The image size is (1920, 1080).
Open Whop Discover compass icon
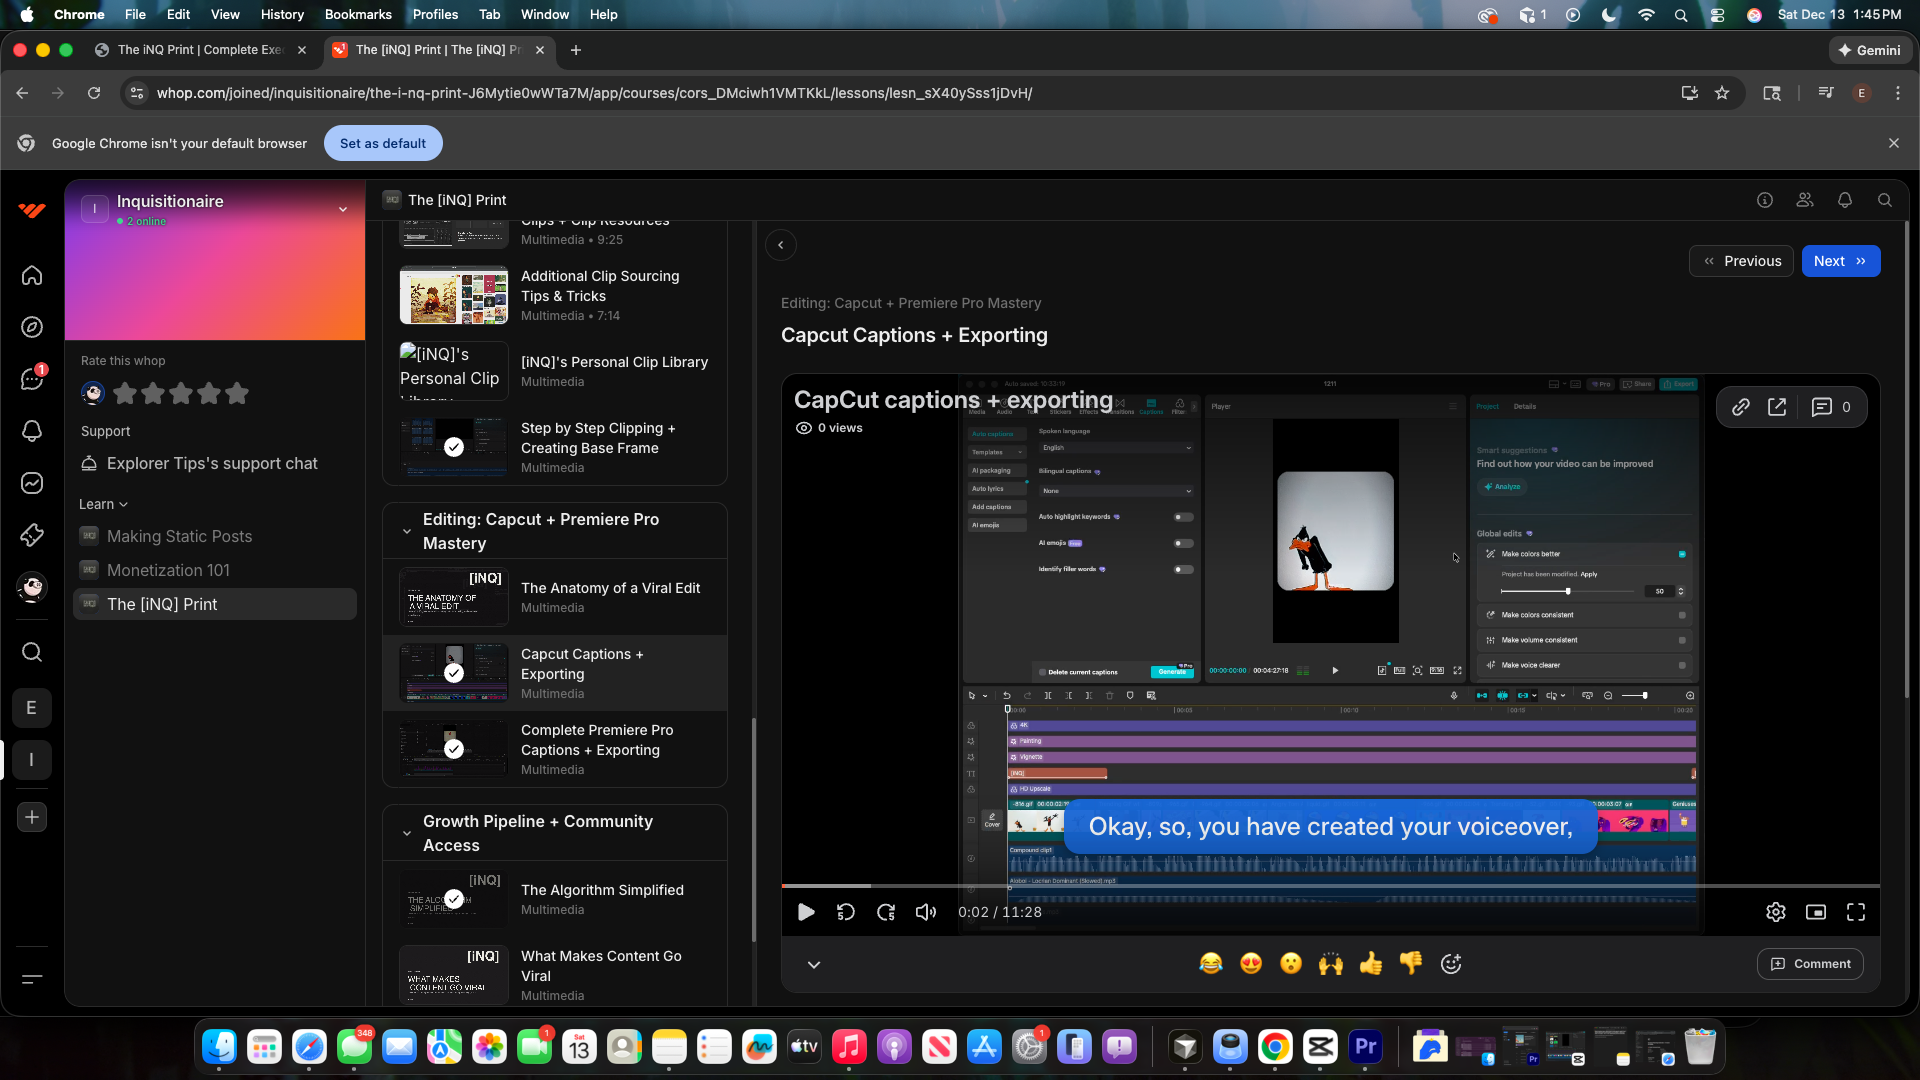point(32,327)
